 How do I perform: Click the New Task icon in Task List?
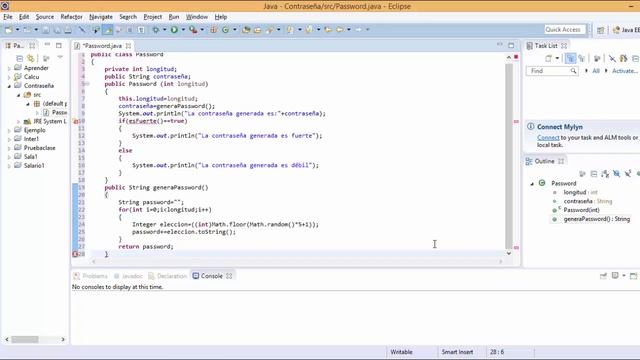click(x=549, y=59)
